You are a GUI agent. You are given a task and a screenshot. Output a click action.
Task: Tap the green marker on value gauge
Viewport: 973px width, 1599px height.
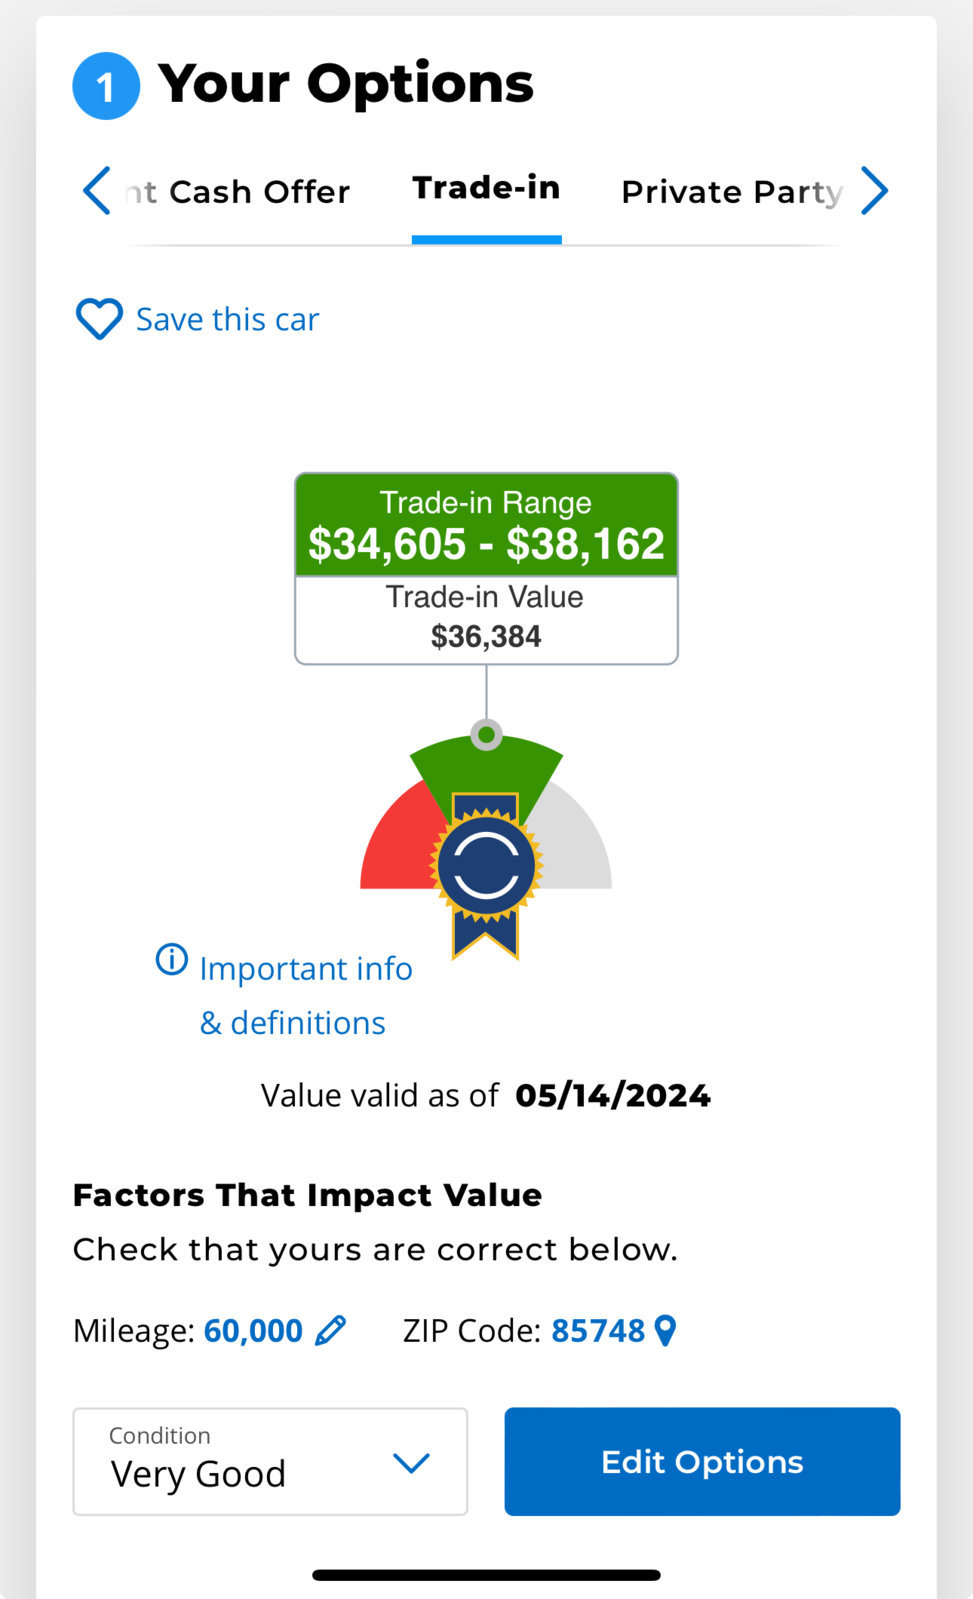pyautogui.click(x=486, y=735)
